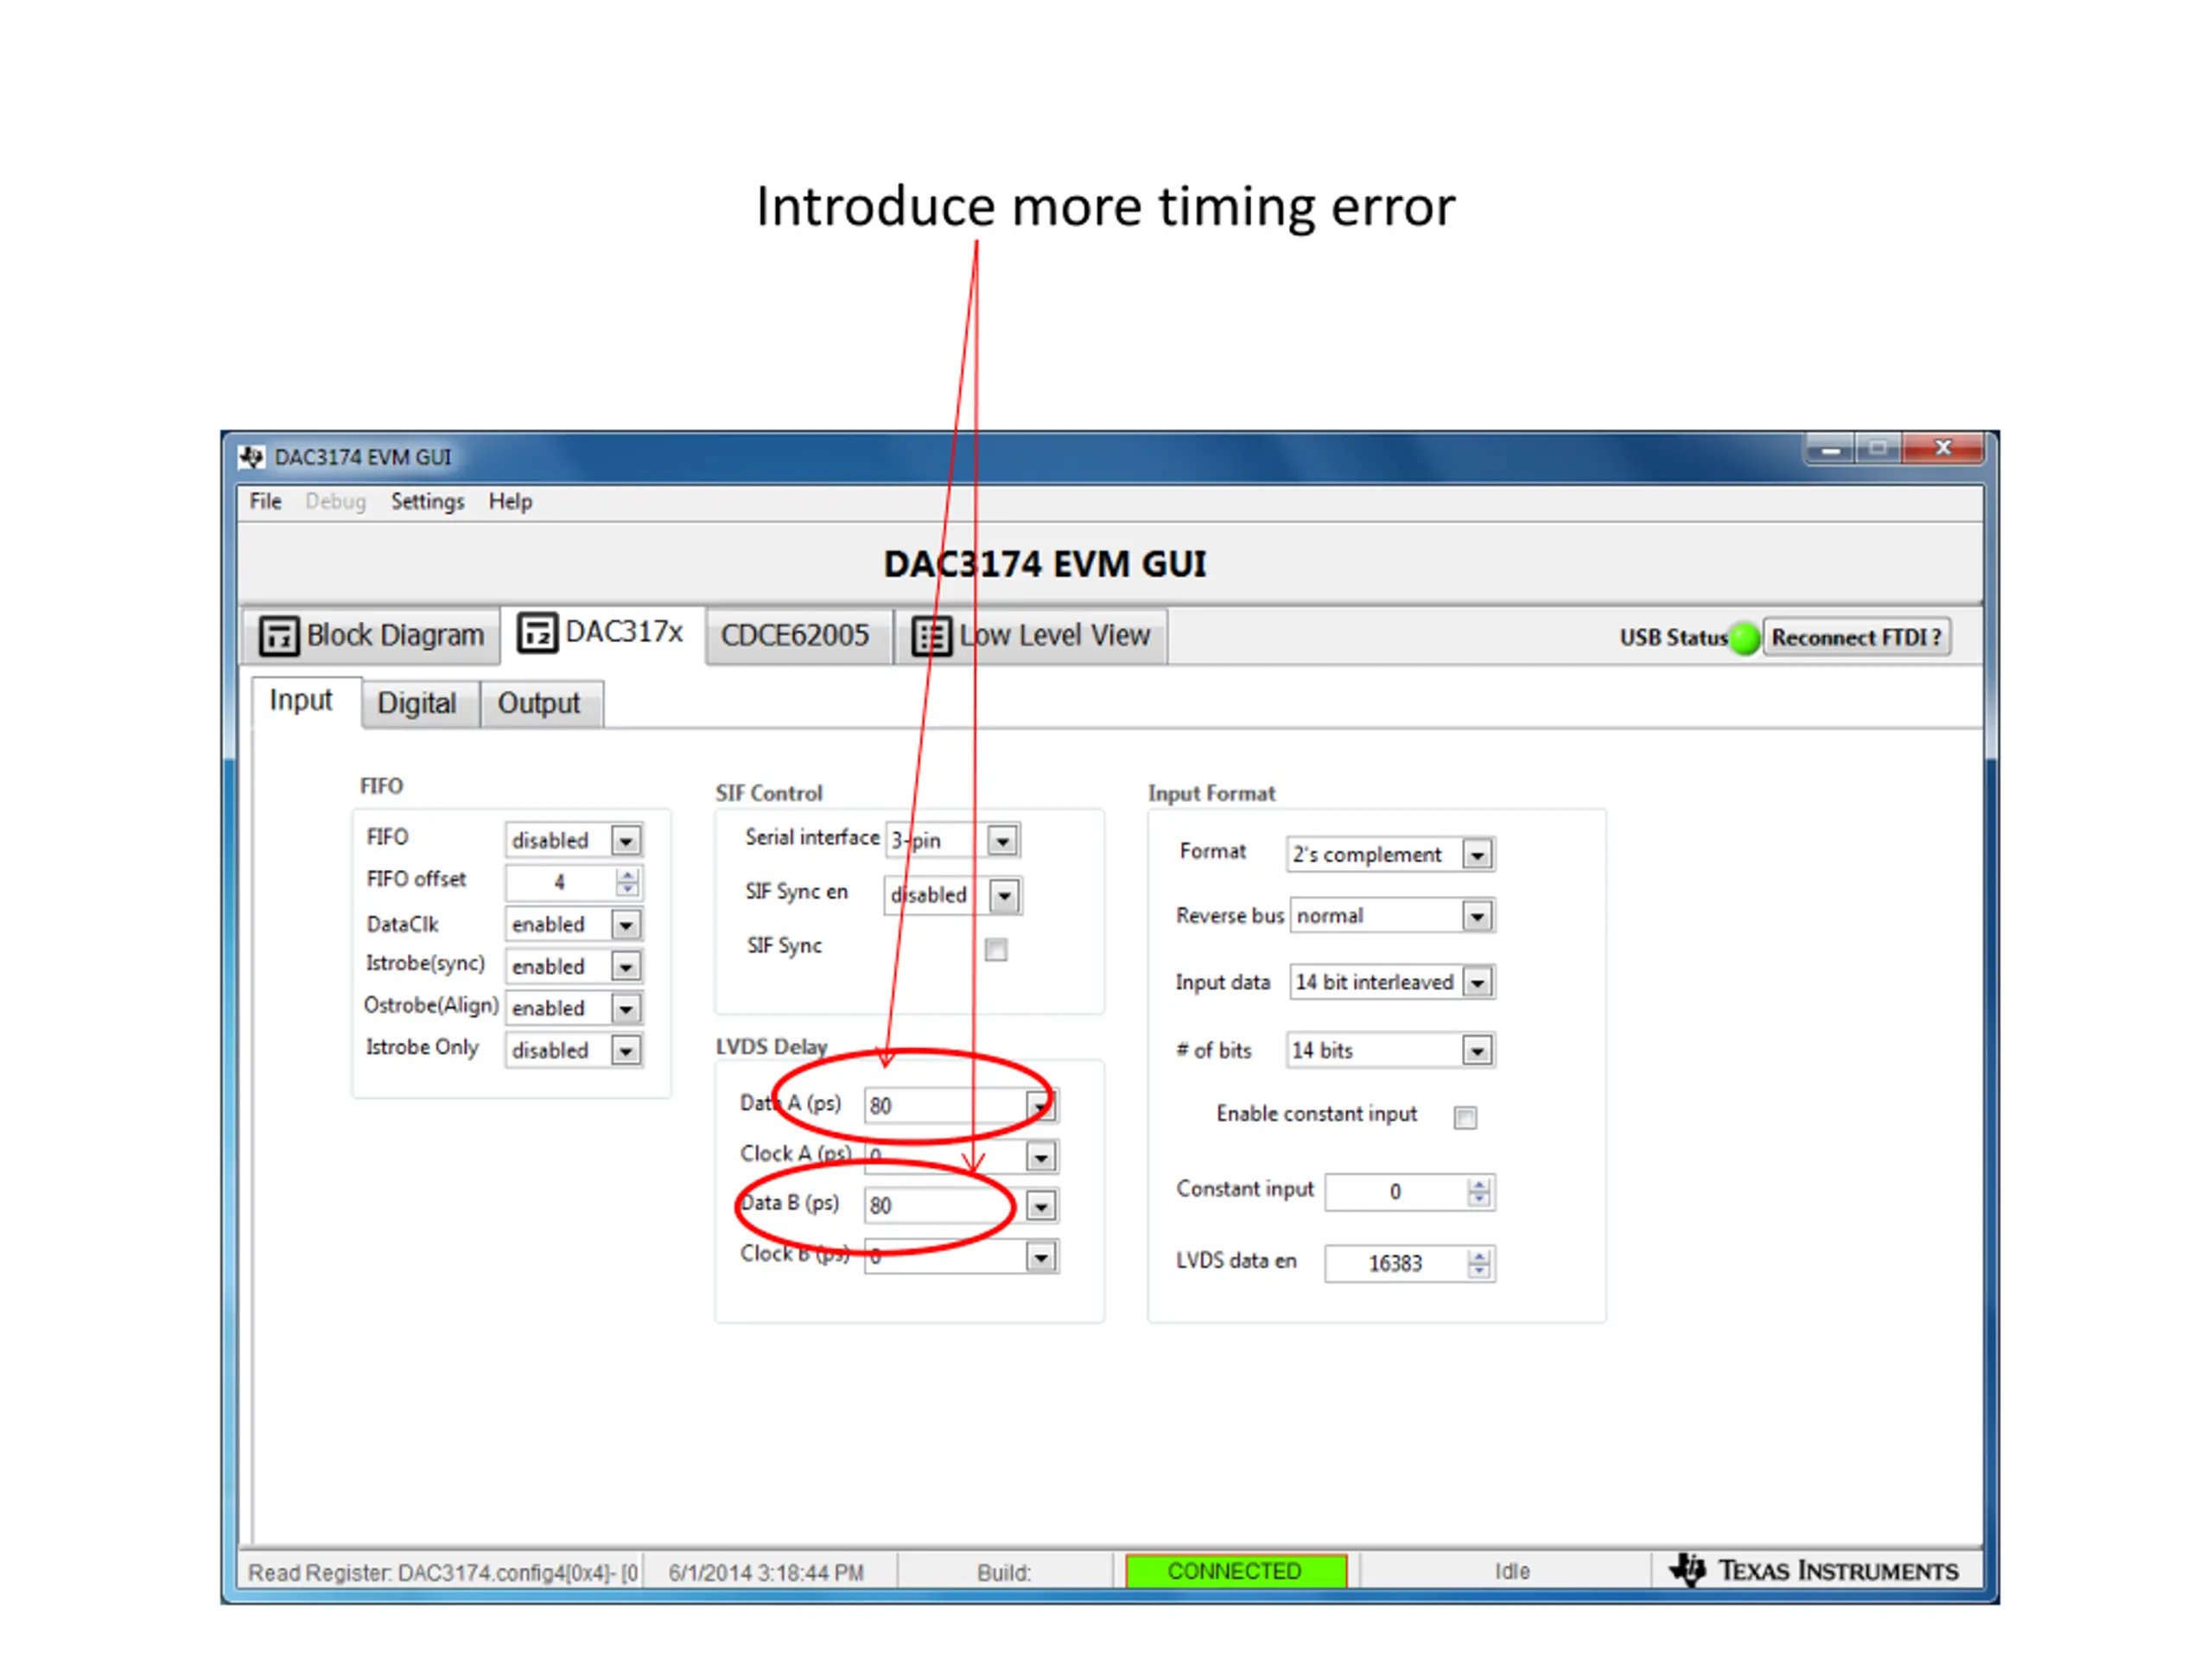Viewport: 2212px width, 1659px height.
Task: Toggle the SIF Sync checkbox
Action: click(x=995, y=949)
